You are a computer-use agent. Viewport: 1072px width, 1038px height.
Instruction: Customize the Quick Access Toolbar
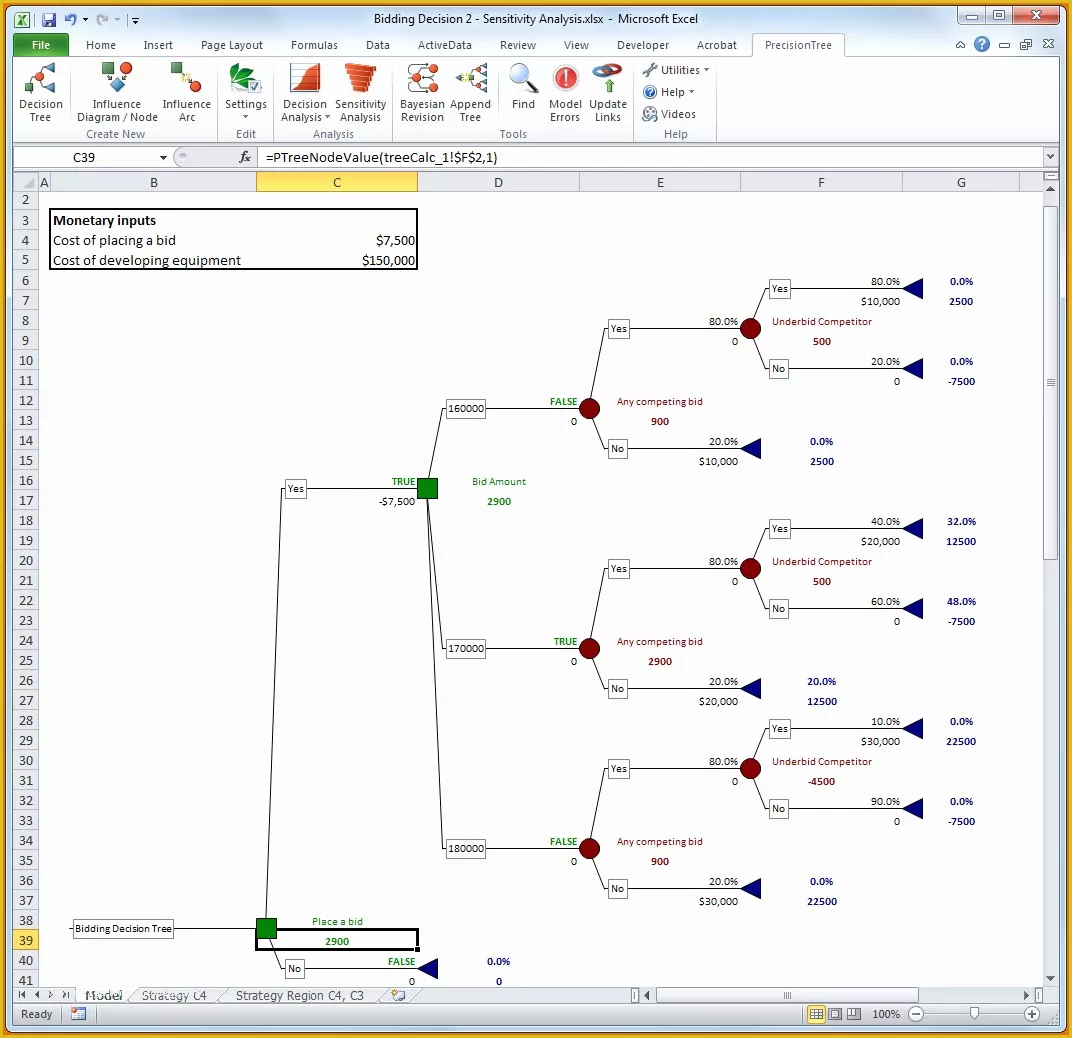pyautogui.click(x=135, y=21)
